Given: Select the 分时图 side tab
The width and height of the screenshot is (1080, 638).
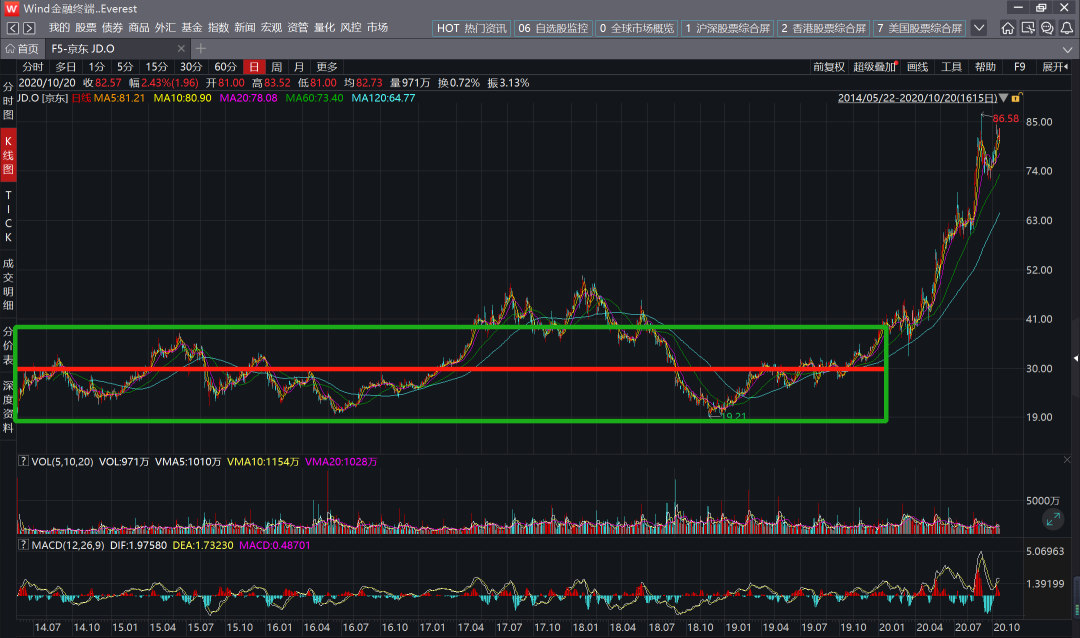Looking at the screenshot, I should 8,101.
